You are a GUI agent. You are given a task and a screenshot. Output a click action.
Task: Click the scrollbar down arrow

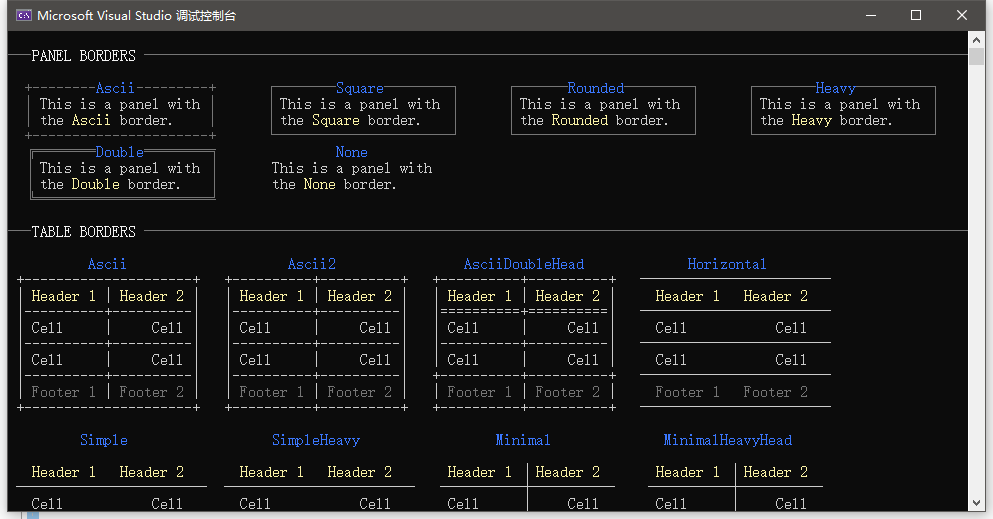coord(977,503)
